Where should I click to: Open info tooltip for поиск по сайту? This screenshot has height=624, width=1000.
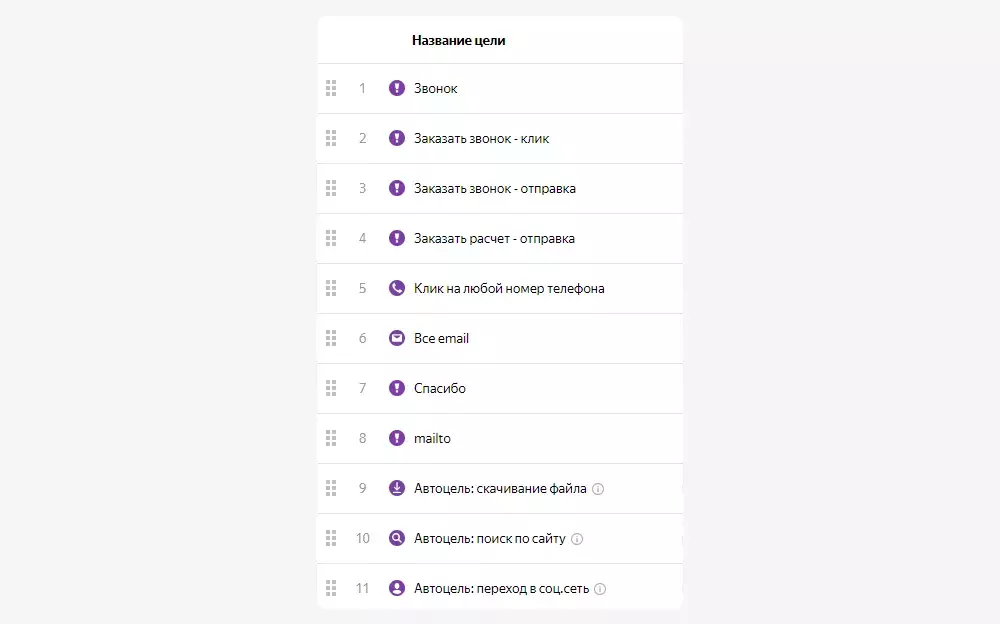point(577,539)
